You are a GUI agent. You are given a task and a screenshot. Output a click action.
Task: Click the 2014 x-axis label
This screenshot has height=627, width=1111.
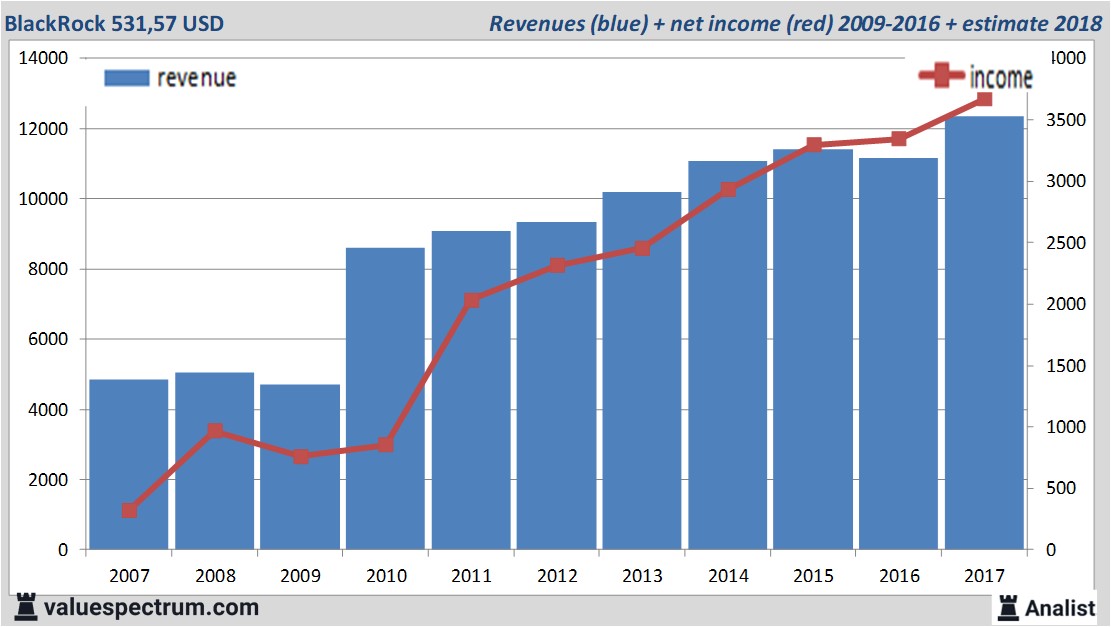coord(728,576)
